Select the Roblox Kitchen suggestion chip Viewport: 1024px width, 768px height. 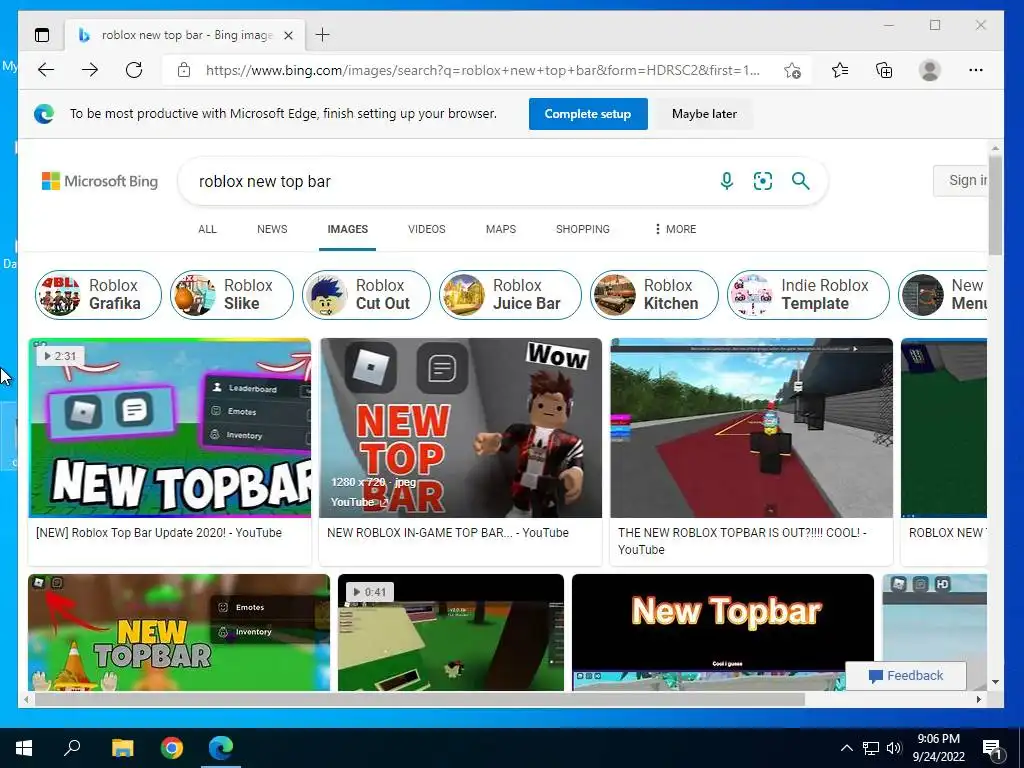point(654,295)
